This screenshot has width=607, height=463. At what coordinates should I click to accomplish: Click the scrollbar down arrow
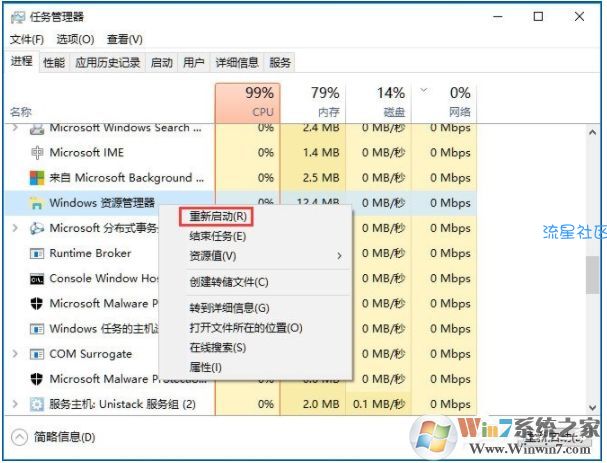pos(593,408)
